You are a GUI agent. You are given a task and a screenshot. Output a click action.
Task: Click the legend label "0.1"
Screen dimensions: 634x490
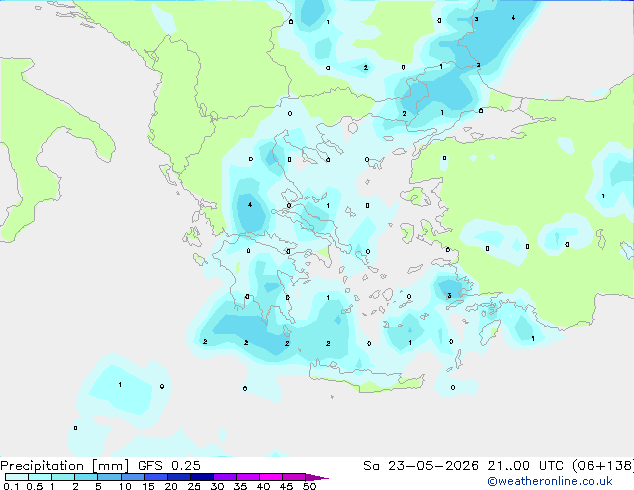11,486
